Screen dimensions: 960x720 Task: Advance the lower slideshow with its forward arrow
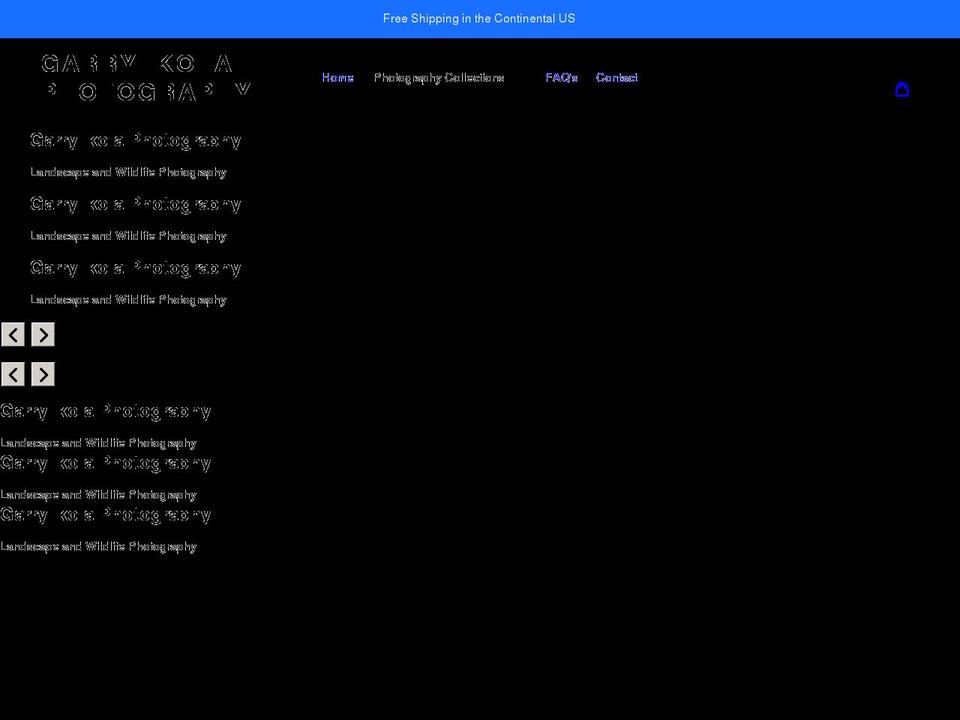pos(42,374)
